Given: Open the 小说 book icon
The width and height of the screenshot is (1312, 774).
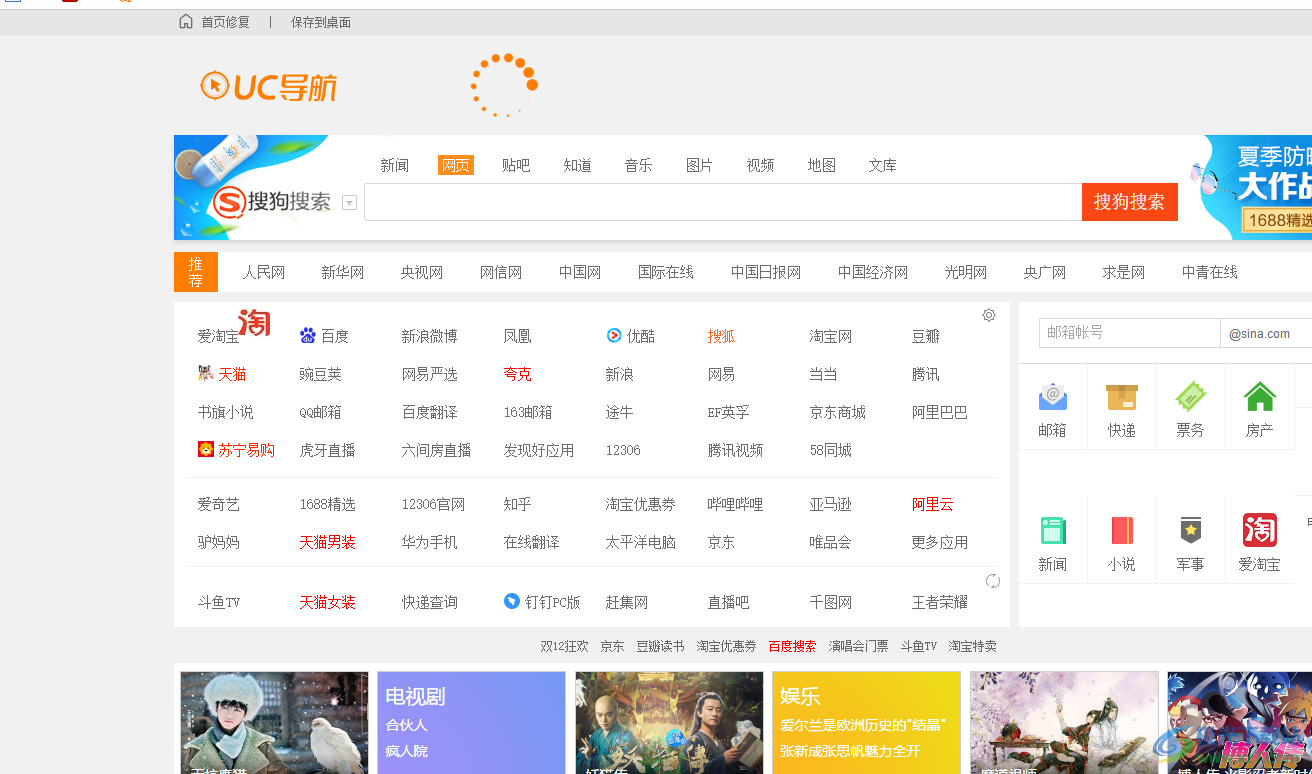Looking at the screenshot, I should [1121, 530].
